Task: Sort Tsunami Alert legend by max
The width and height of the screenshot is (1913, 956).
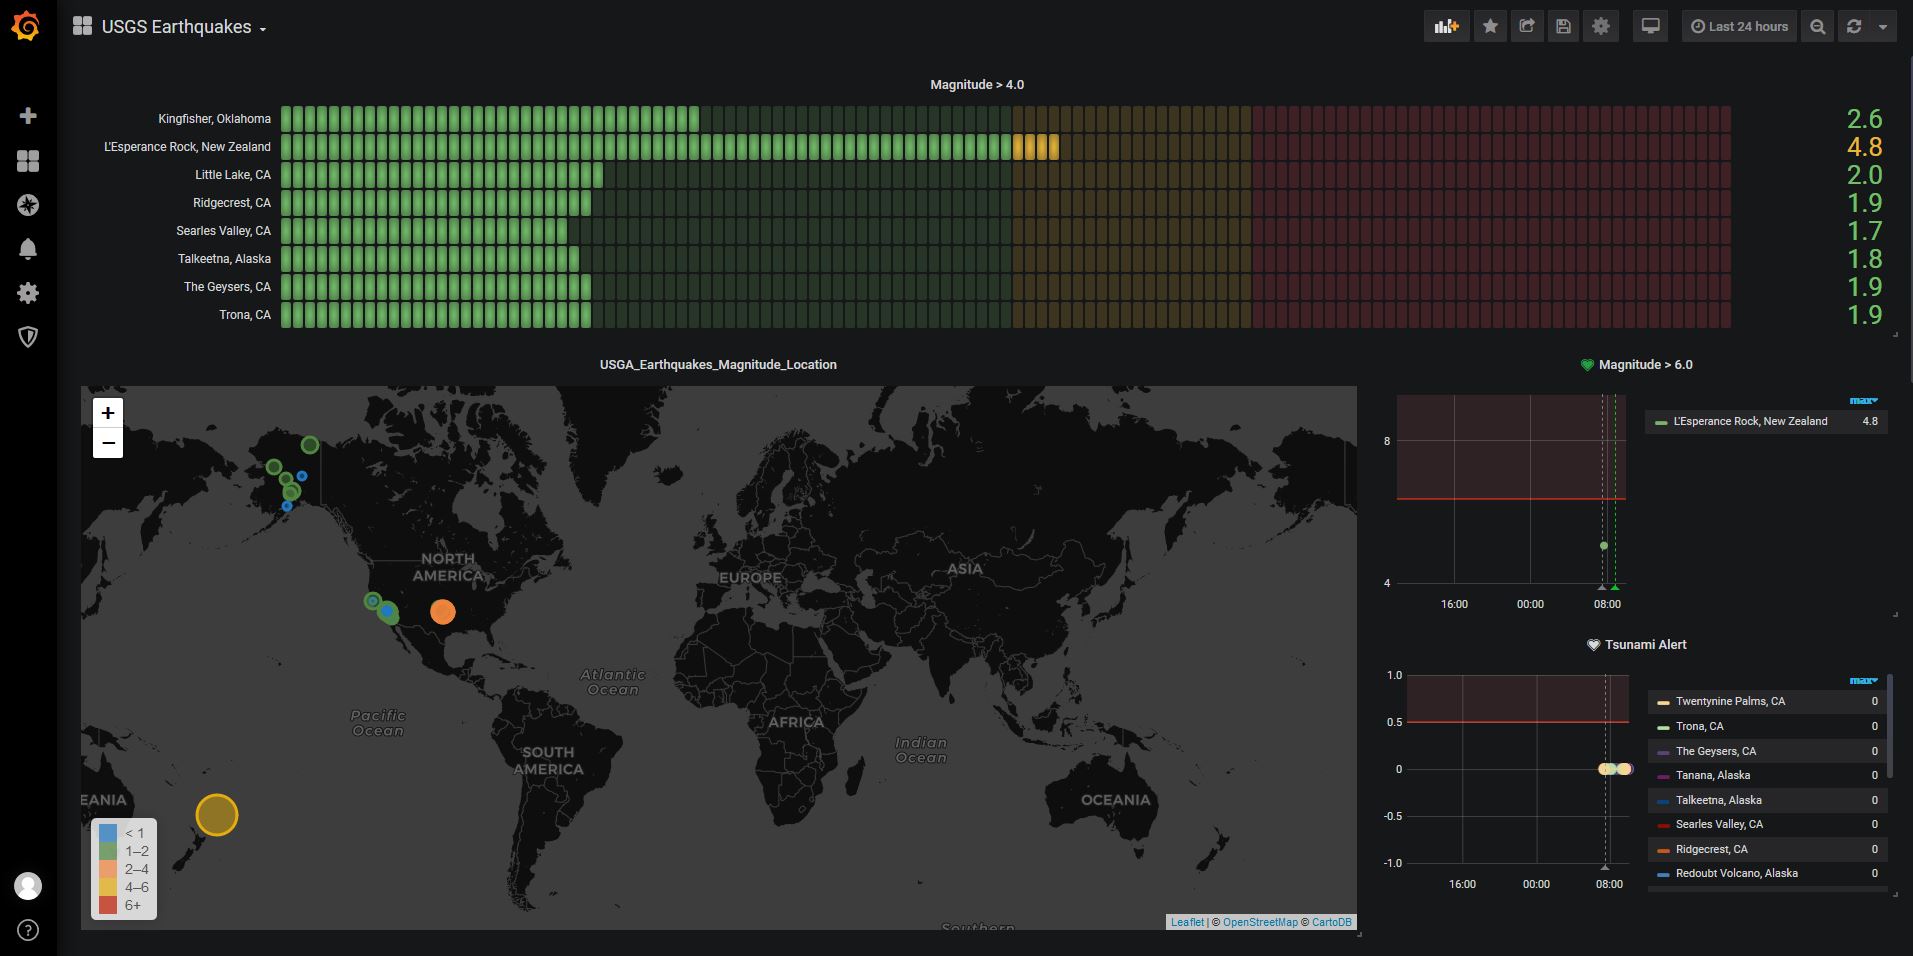Action: click(x=1863, y=681)
